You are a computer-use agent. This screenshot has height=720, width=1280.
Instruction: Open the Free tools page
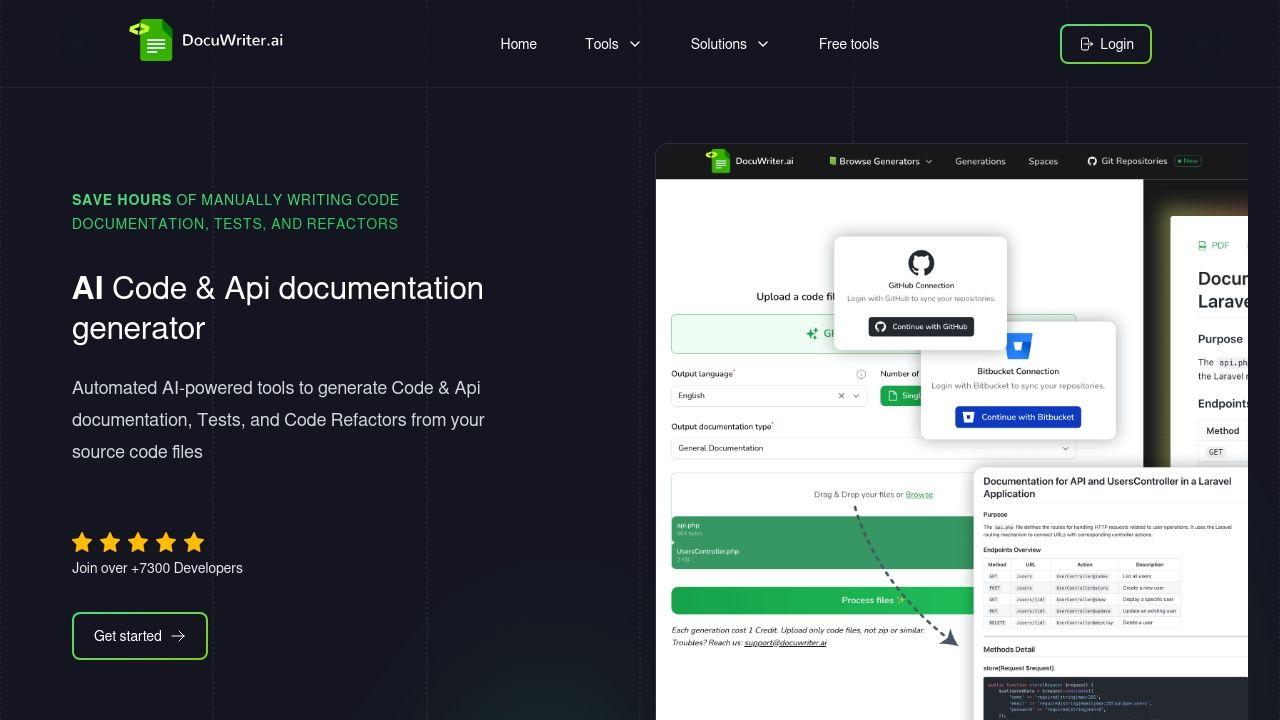[x=848, y=44]
